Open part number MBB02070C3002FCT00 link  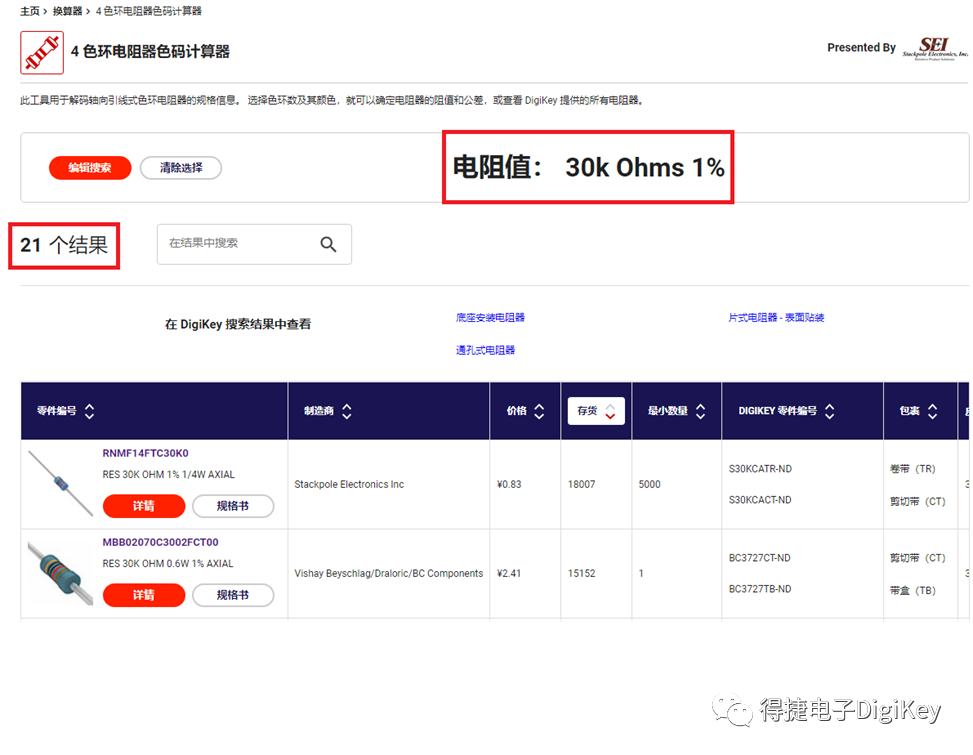(160, 542)
